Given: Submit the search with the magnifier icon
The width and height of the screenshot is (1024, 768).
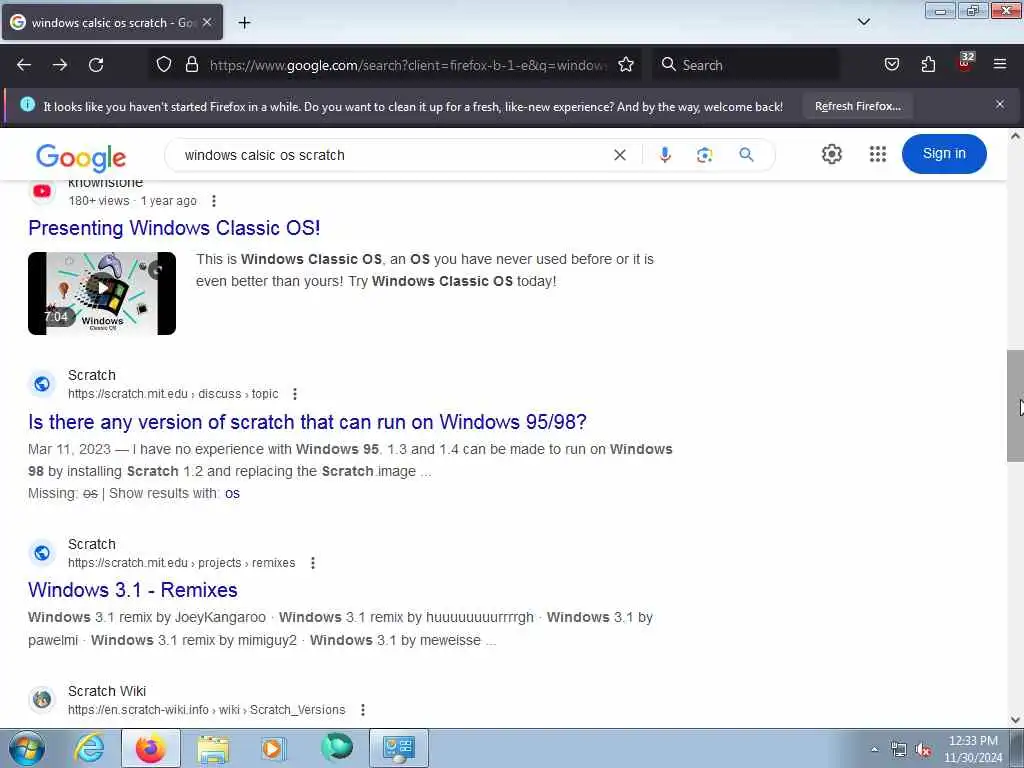Looking at the screenshot, I should [746, 155].
